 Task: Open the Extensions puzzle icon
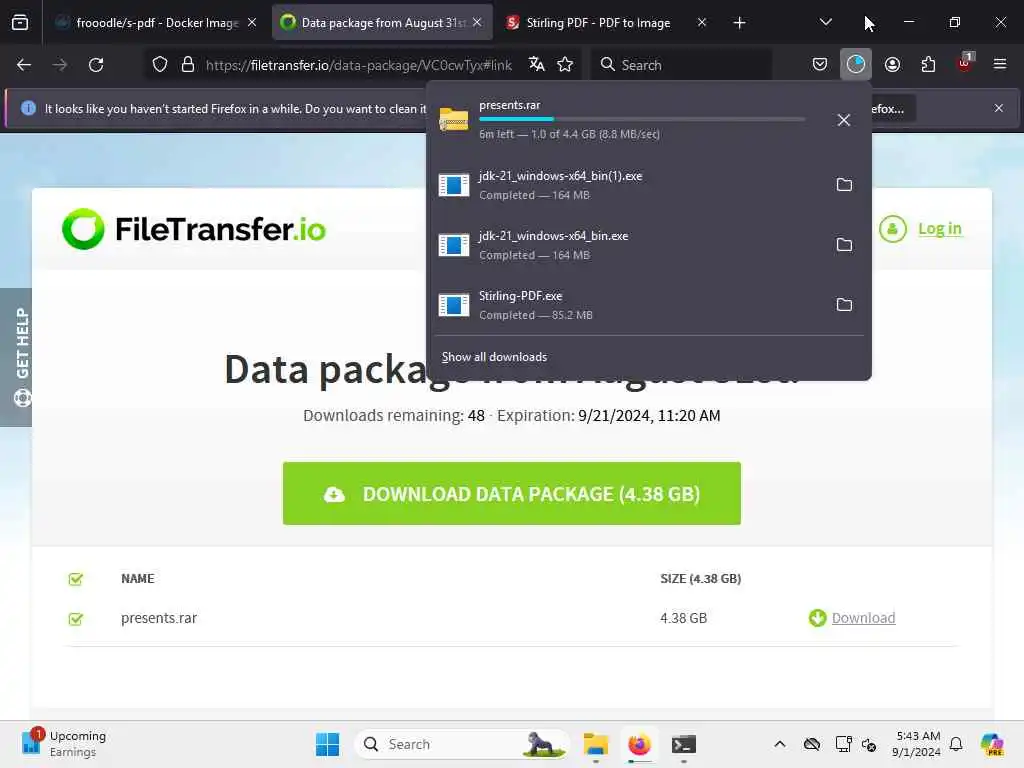coord(928,65)
